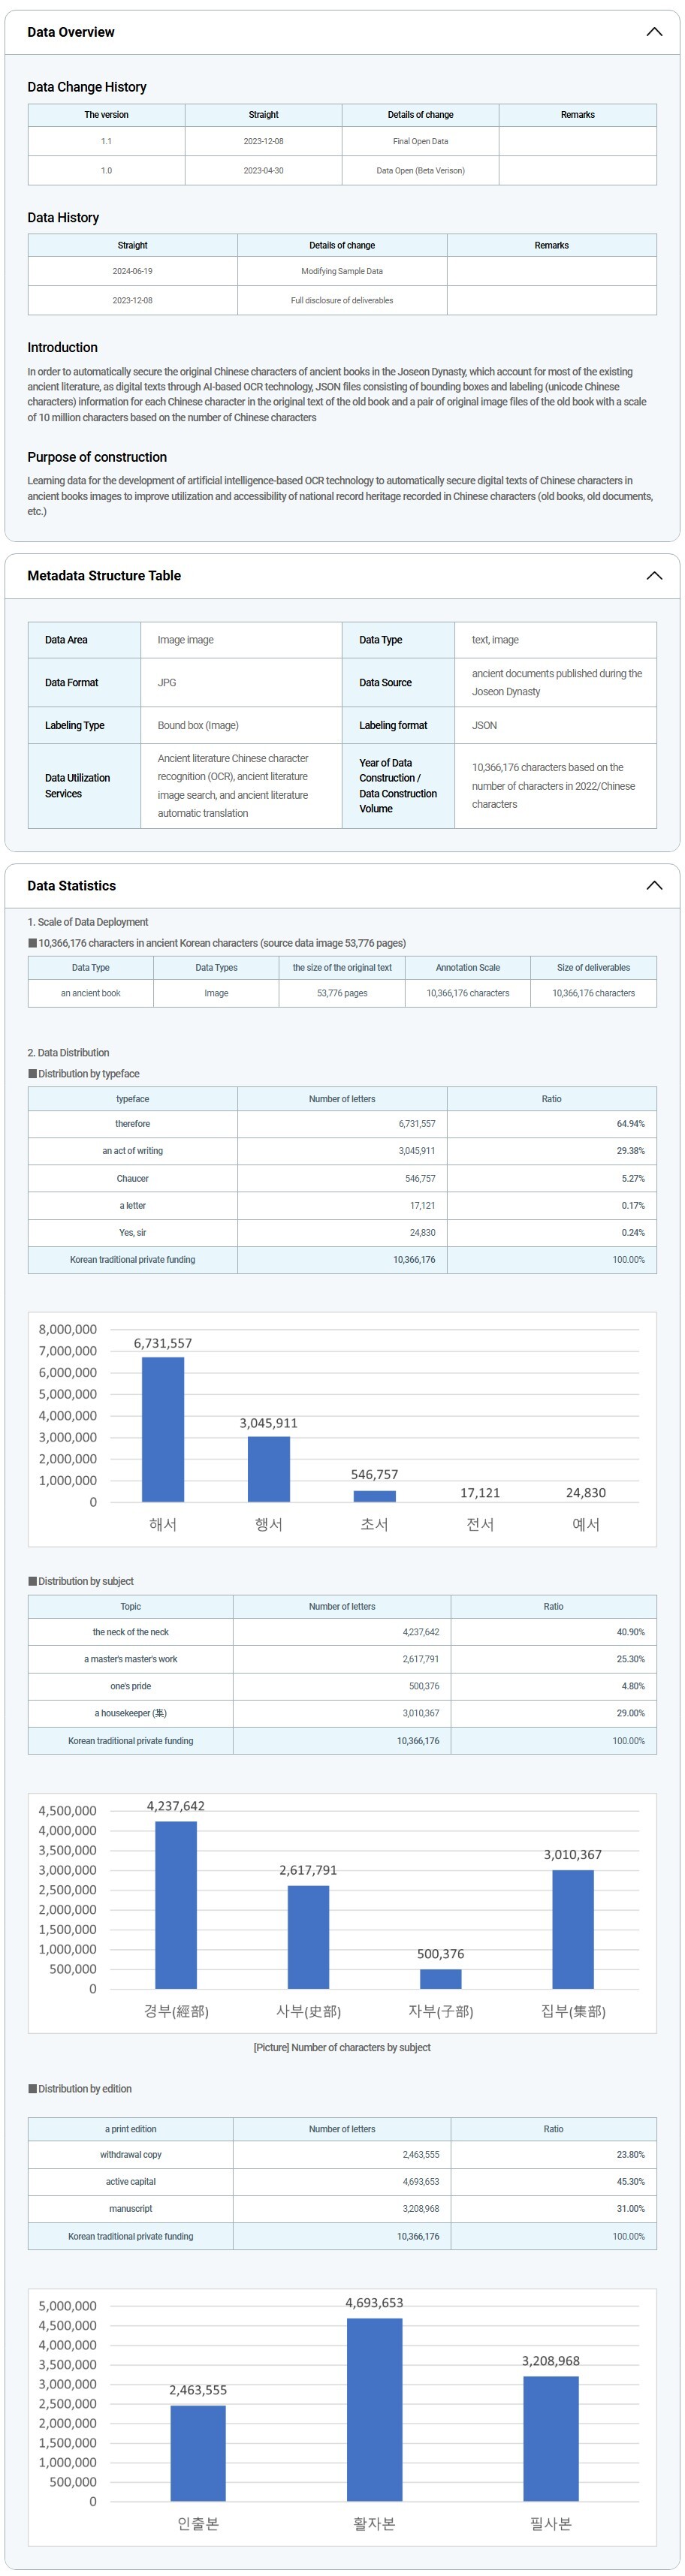Click the 'typeface' column header

[x=132, y=1099]
